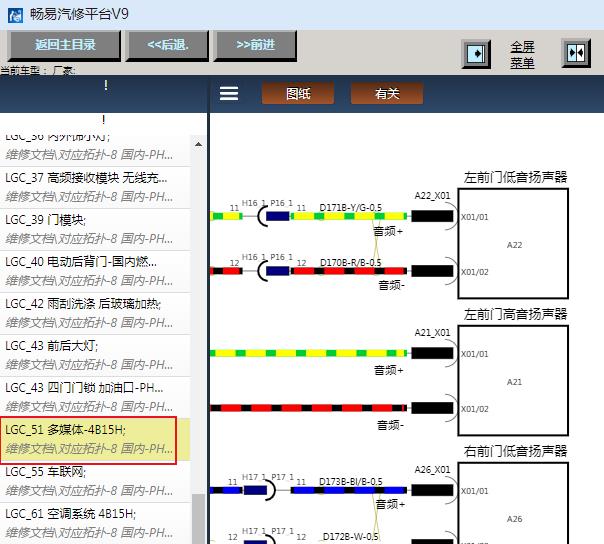Click wire label D171B-Y/G-0.5

(351, 208)
